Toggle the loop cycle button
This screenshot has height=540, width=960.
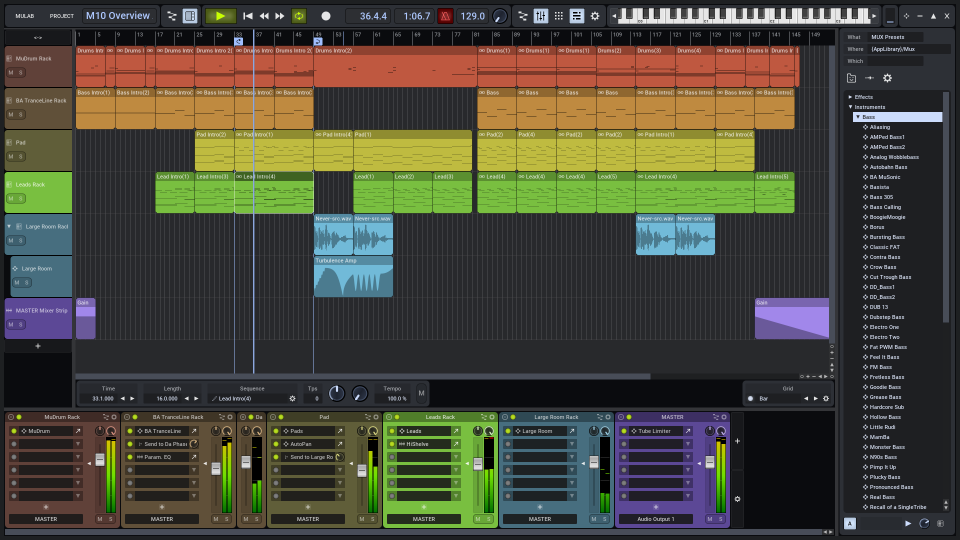299,16
